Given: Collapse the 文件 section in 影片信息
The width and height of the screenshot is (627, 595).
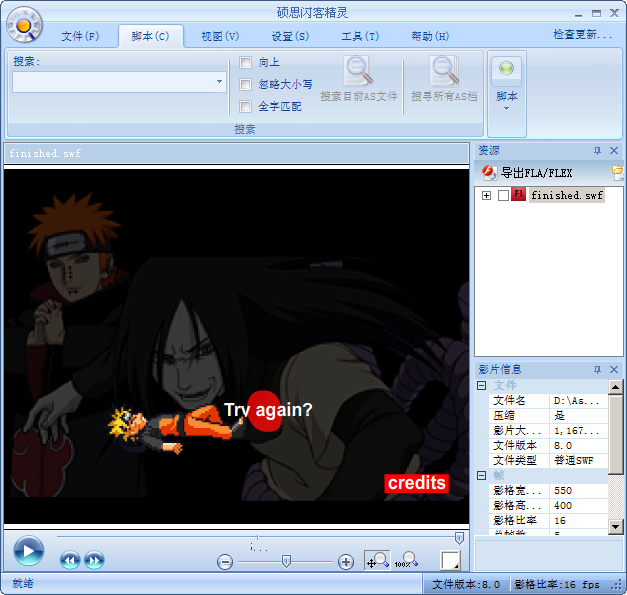Looking at the screenshot, I should coord(482,385).
